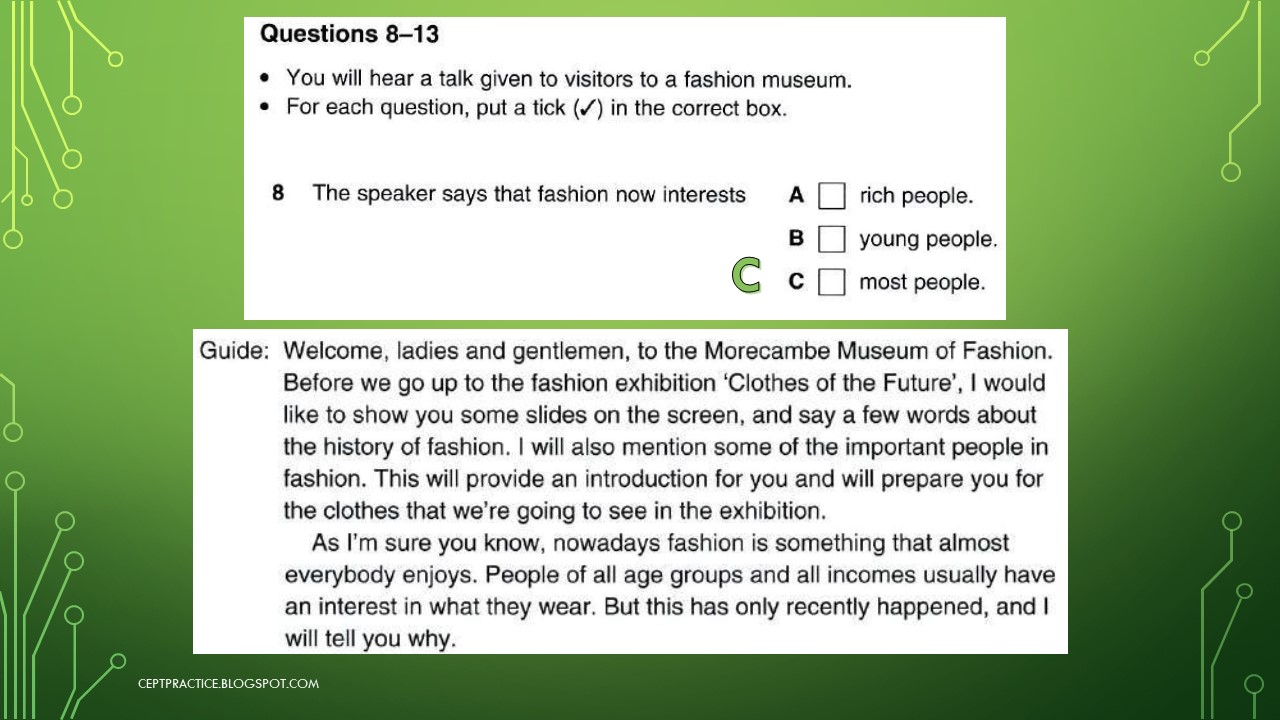Select the bold option letter B
Viewport: 1280px width, 720px height.
coord(796,238)
